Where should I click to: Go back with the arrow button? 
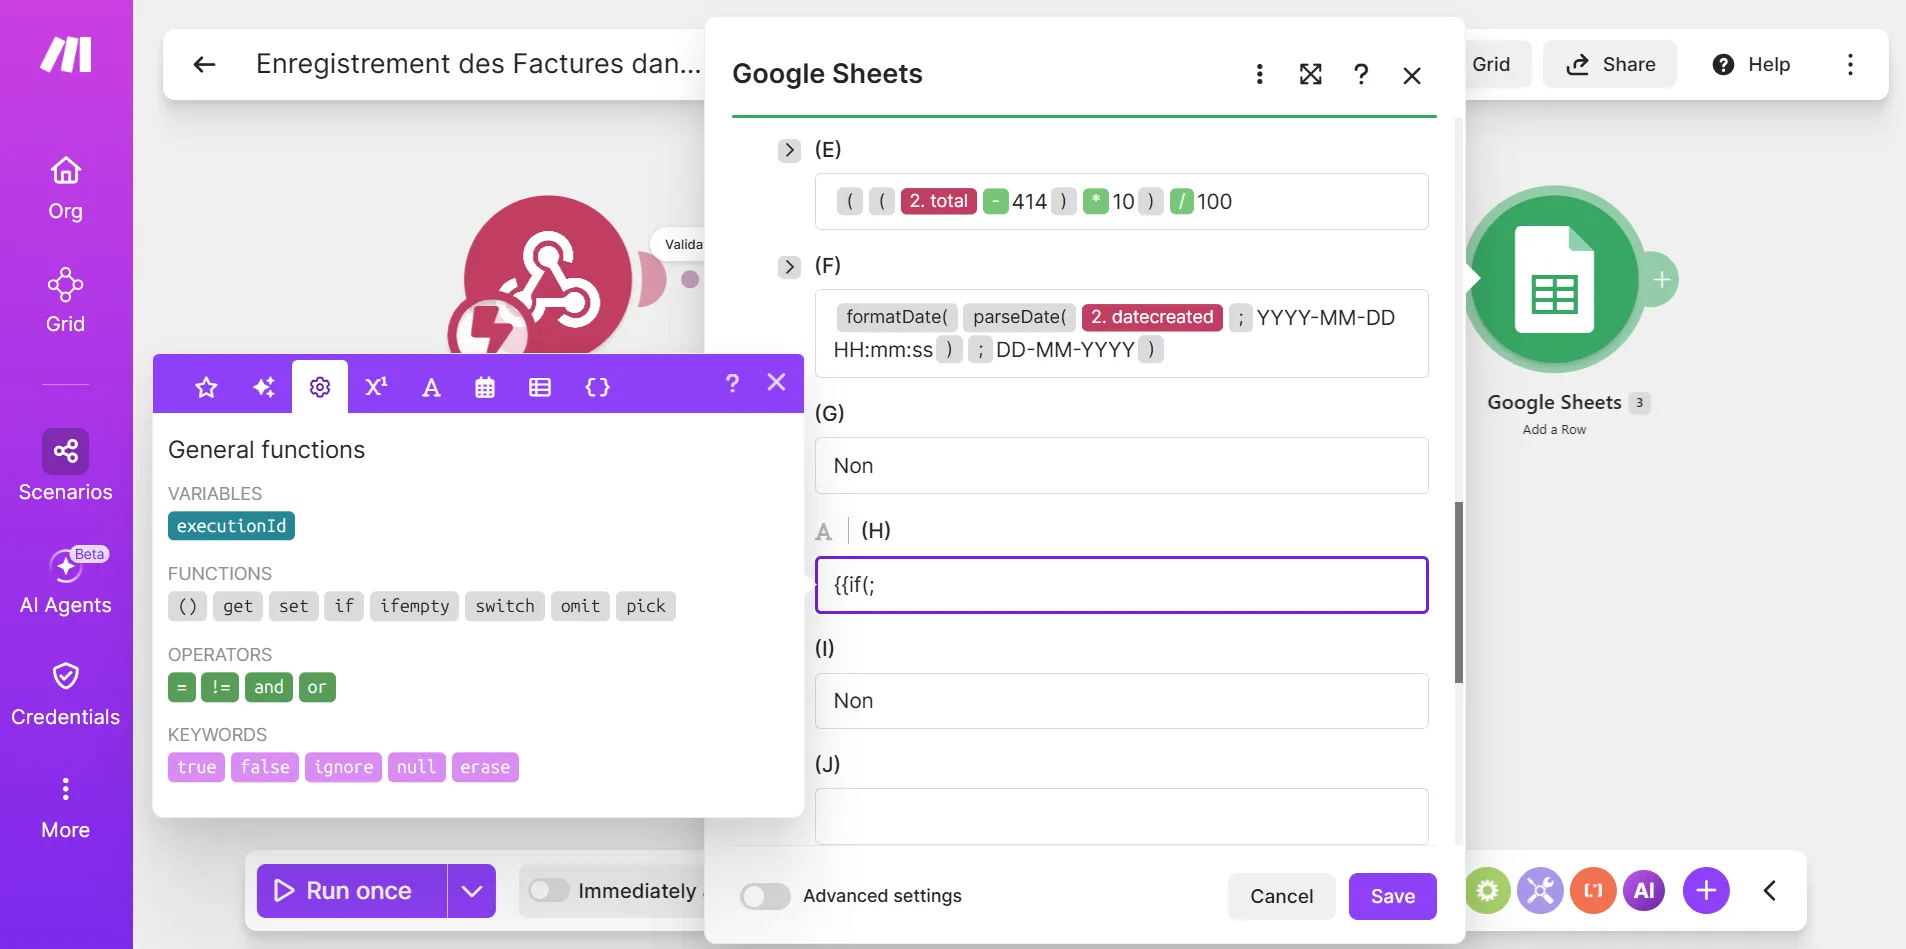pos(204,65)
